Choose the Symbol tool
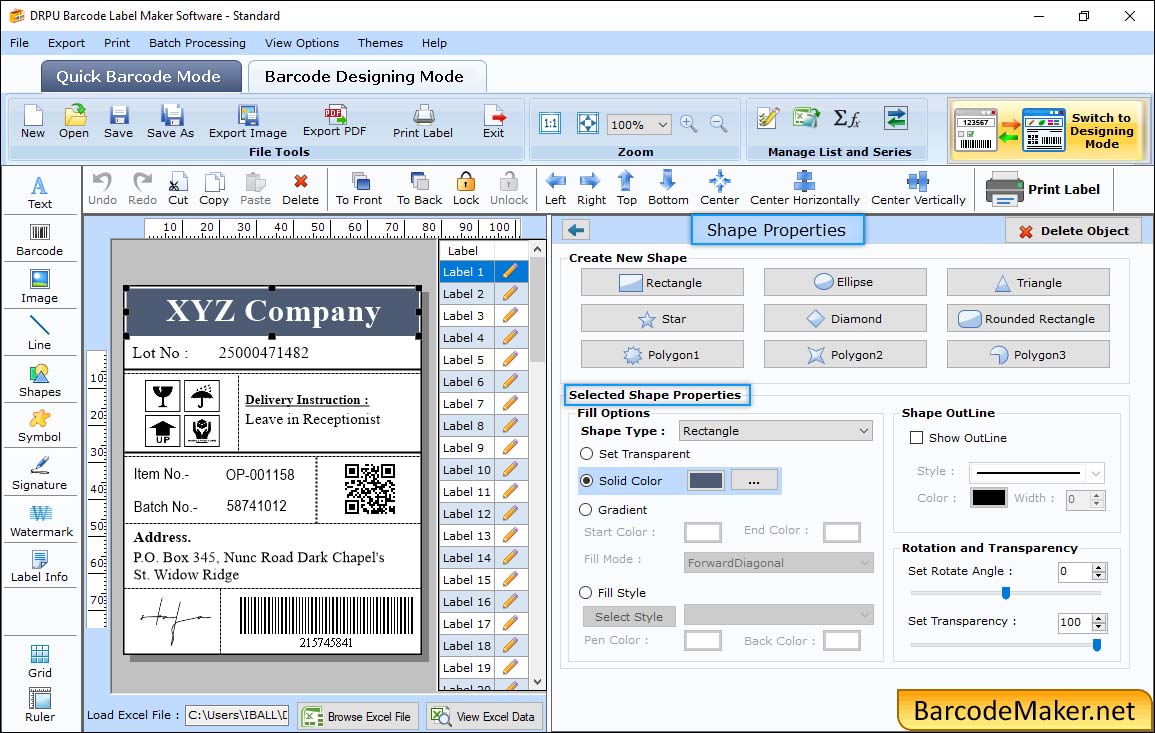 (x=40, y=427)
